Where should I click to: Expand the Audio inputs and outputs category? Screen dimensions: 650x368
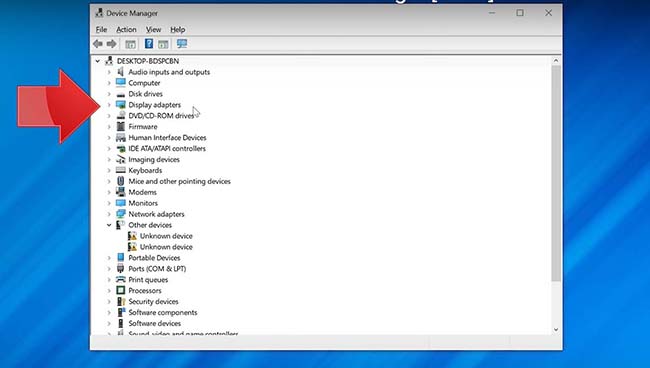[x=109, y=72]
